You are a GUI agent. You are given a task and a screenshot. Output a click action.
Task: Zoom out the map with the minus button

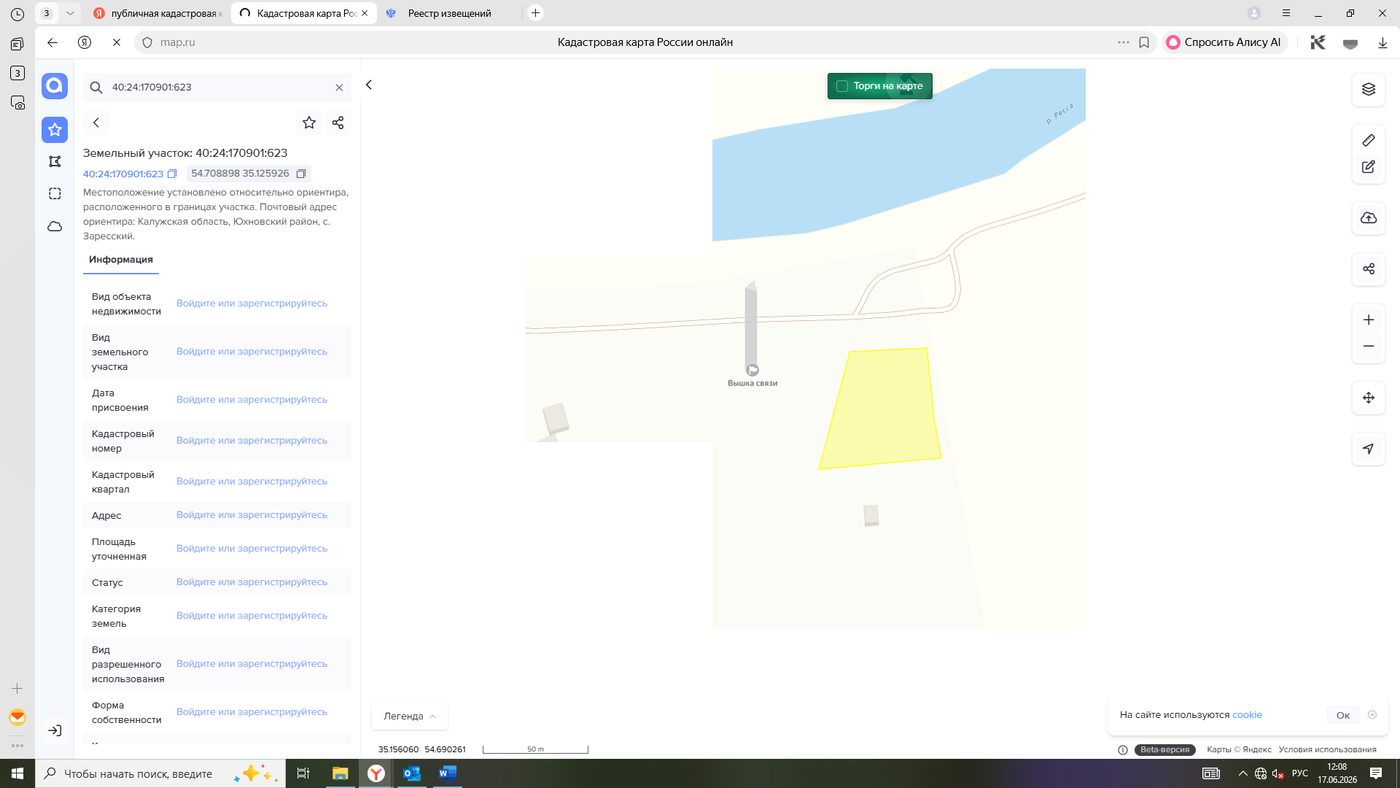[1369, 346]
